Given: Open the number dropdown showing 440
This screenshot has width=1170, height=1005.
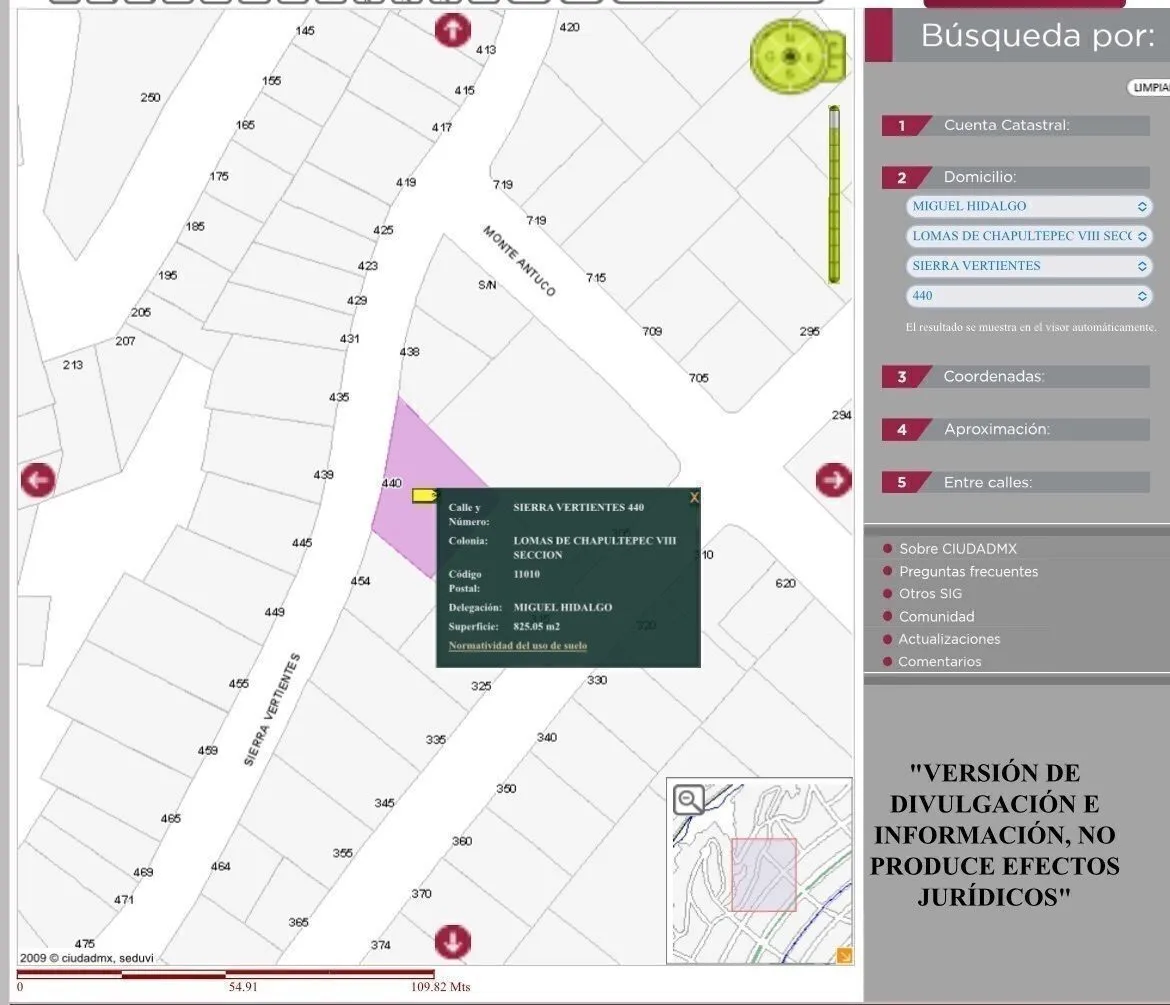Looking at the screenshot, I should pos(1028,295).
